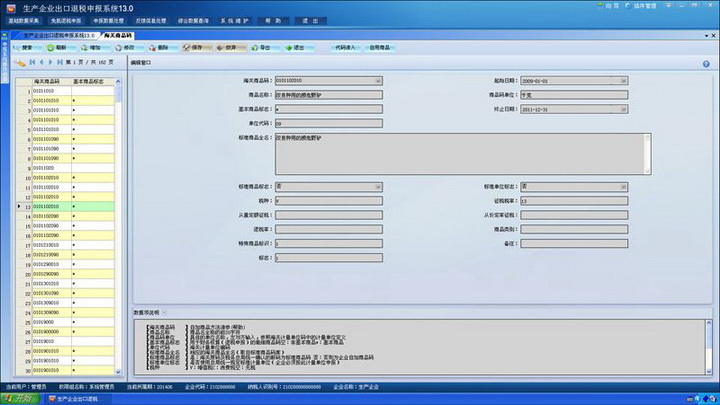Click the 自用商品 button

380,48
